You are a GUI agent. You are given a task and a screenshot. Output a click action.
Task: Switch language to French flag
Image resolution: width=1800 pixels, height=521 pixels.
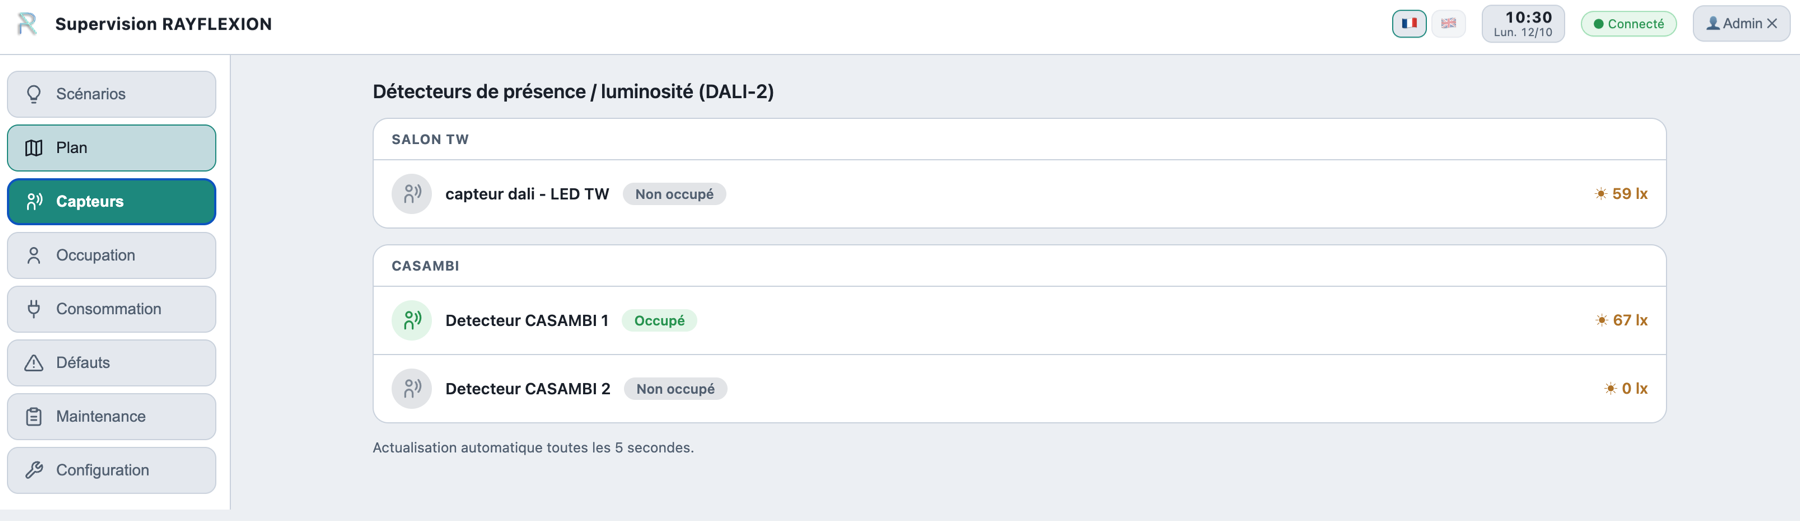tap(1409, 23)
